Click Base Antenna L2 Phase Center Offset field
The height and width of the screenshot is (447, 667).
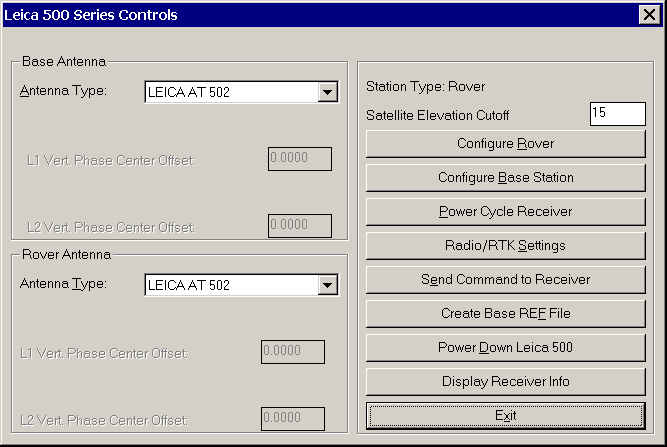click(300, 226)
